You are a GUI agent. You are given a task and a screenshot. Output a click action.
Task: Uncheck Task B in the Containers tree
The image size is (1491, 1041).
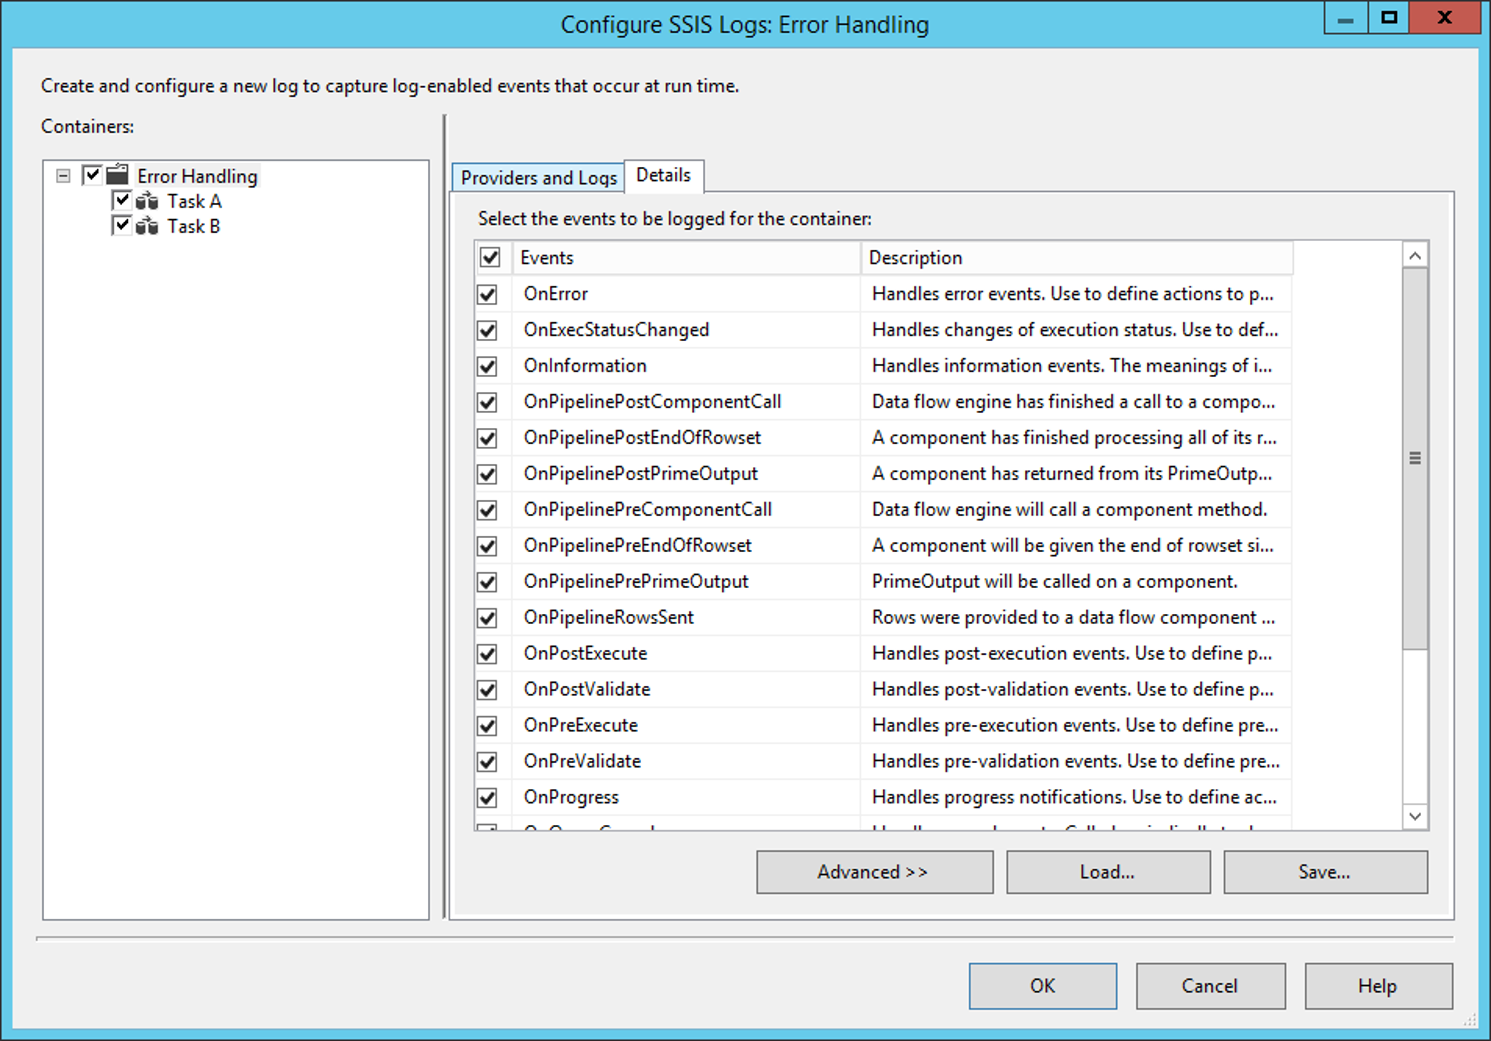(x=122, y=225)
